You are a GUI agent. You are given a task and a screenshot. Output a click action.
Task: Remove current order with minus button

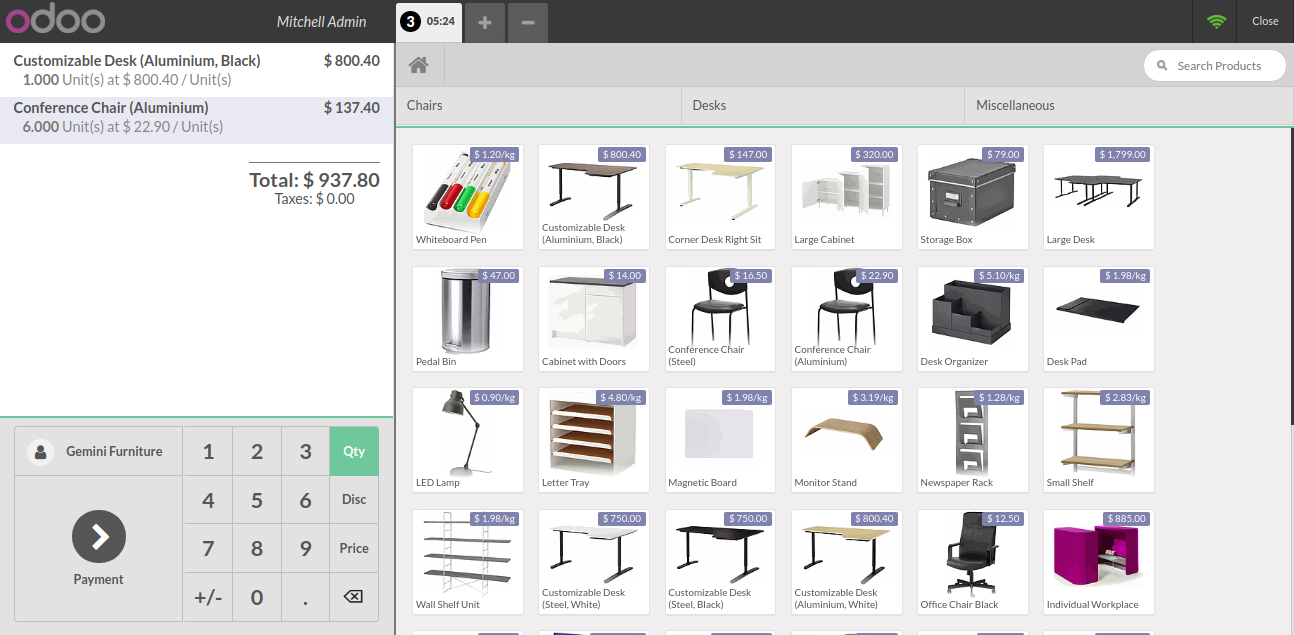[528, 22]
